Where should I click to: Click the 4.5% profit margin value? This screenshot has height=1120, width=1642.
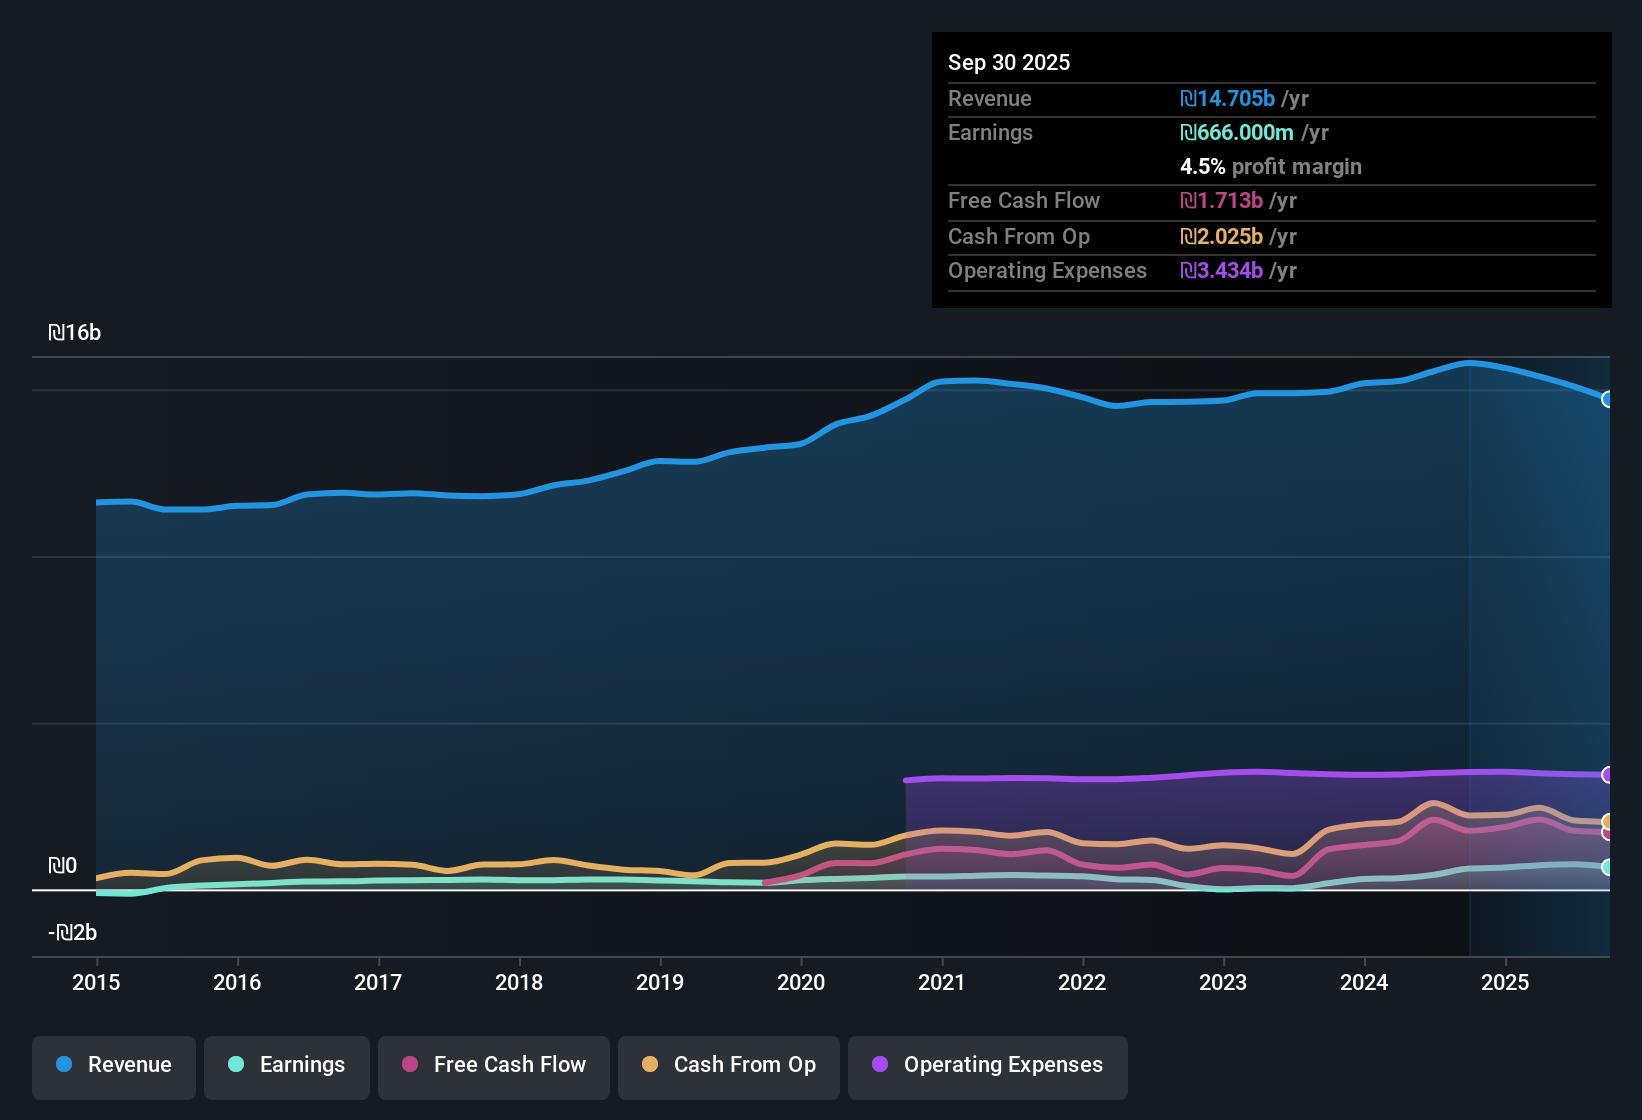point(1271,167)
